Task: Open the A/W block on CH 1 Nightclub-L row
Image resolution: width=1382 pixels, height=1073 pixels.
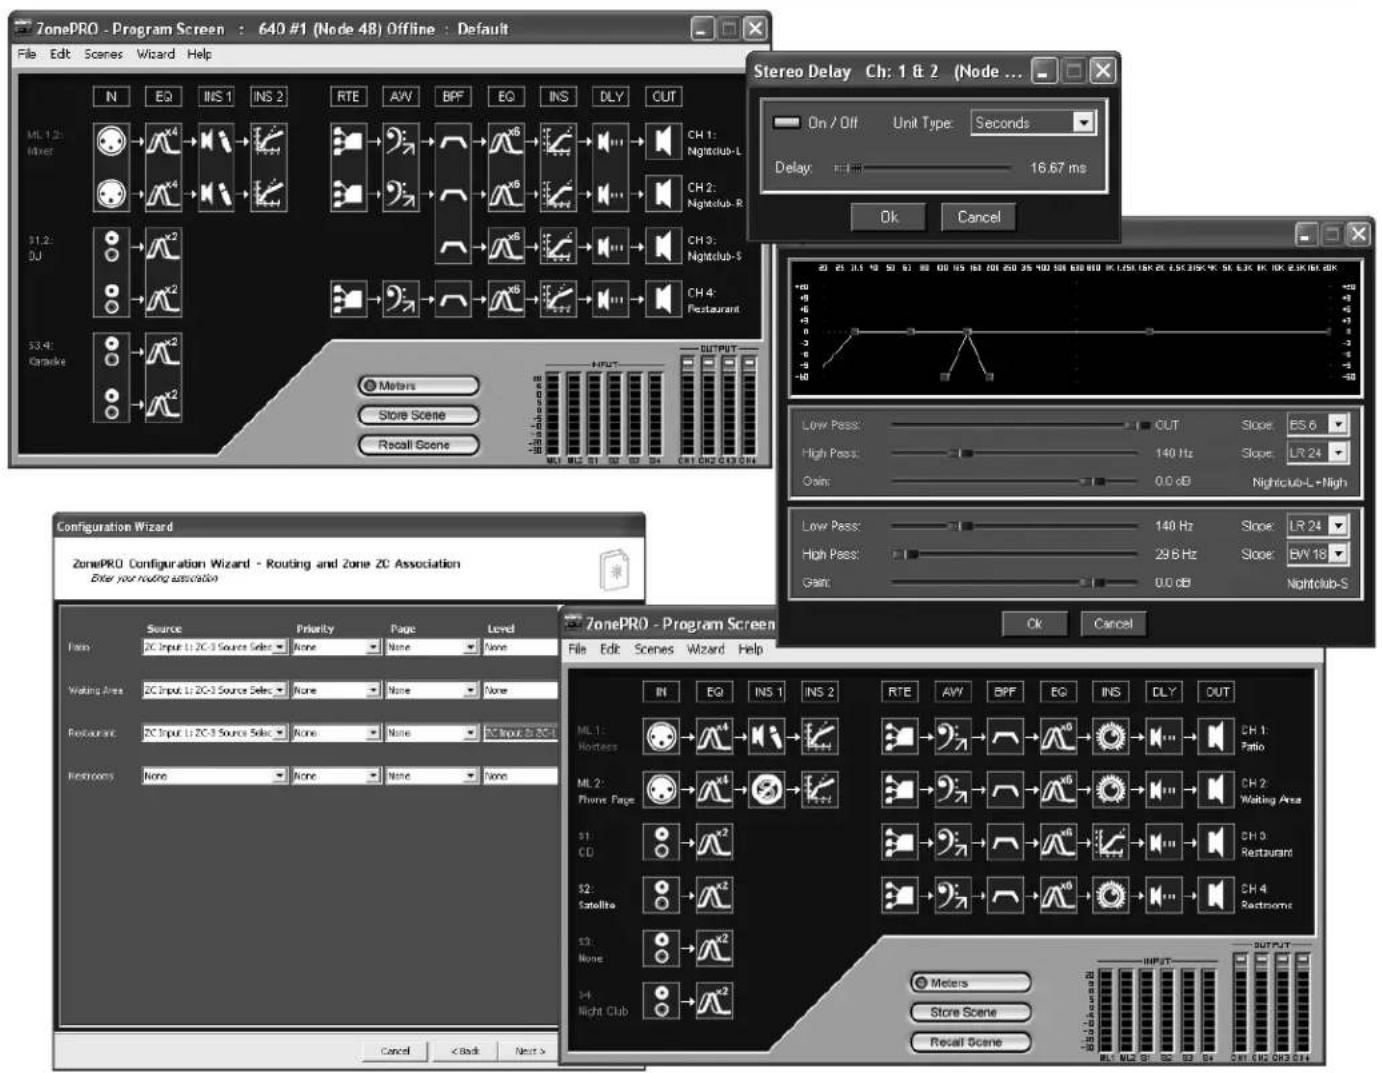Action: pyautogui.click(x=400, y=141)
